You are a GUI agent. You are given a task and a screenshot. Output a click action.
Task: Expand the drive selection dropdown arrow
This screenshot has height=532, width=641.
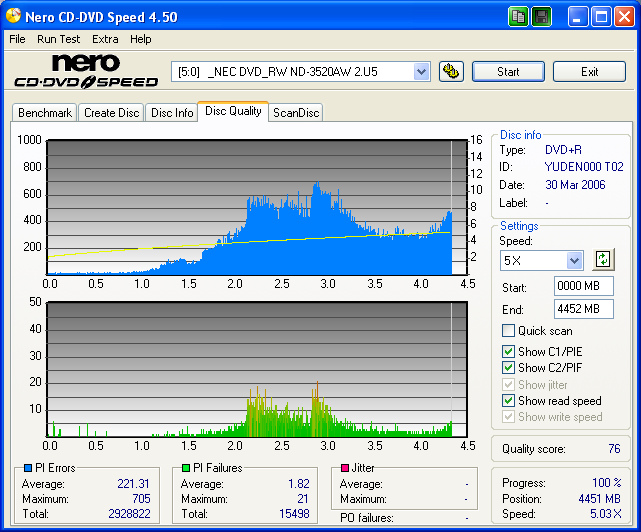[x=421, y=72]
